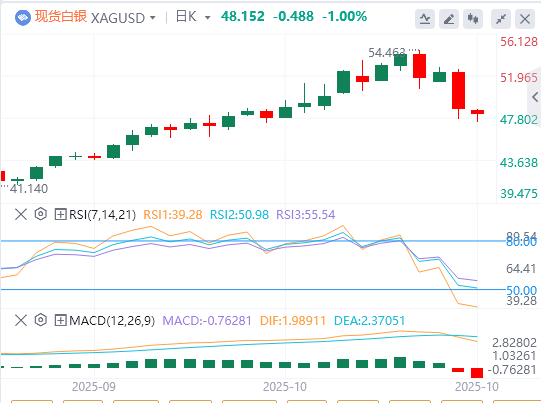Click the 2025-09 date axis label
541x403 pixels.
point(94,387)
